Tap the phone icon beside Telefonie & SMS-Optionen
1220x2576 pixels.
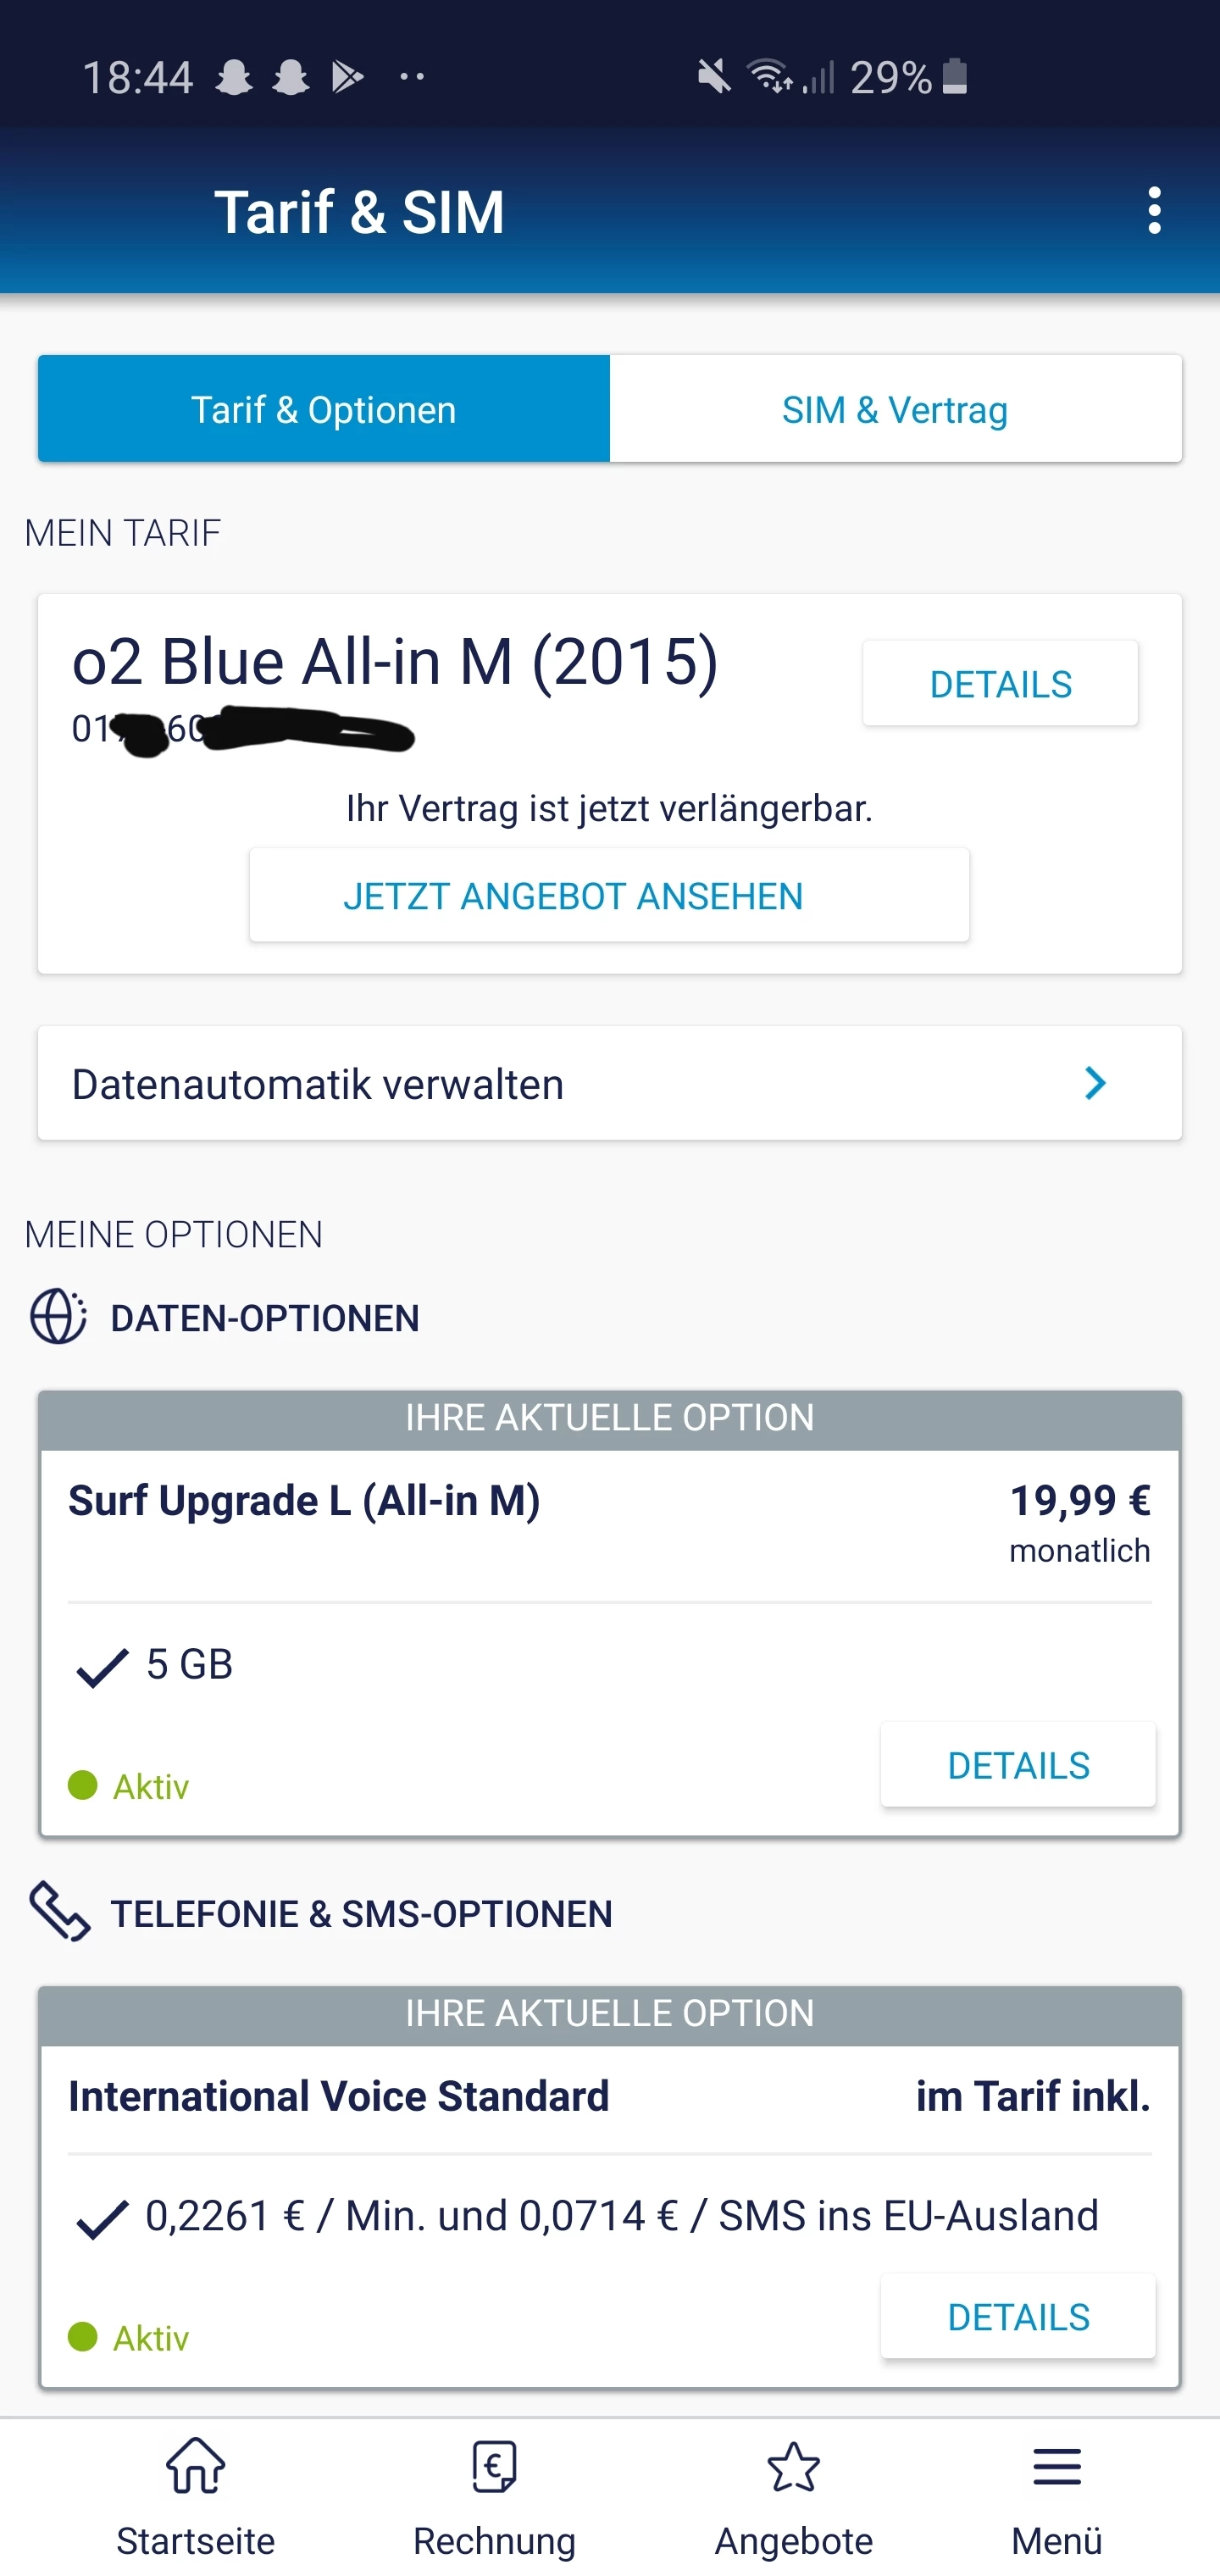[x=60, y=1911]
